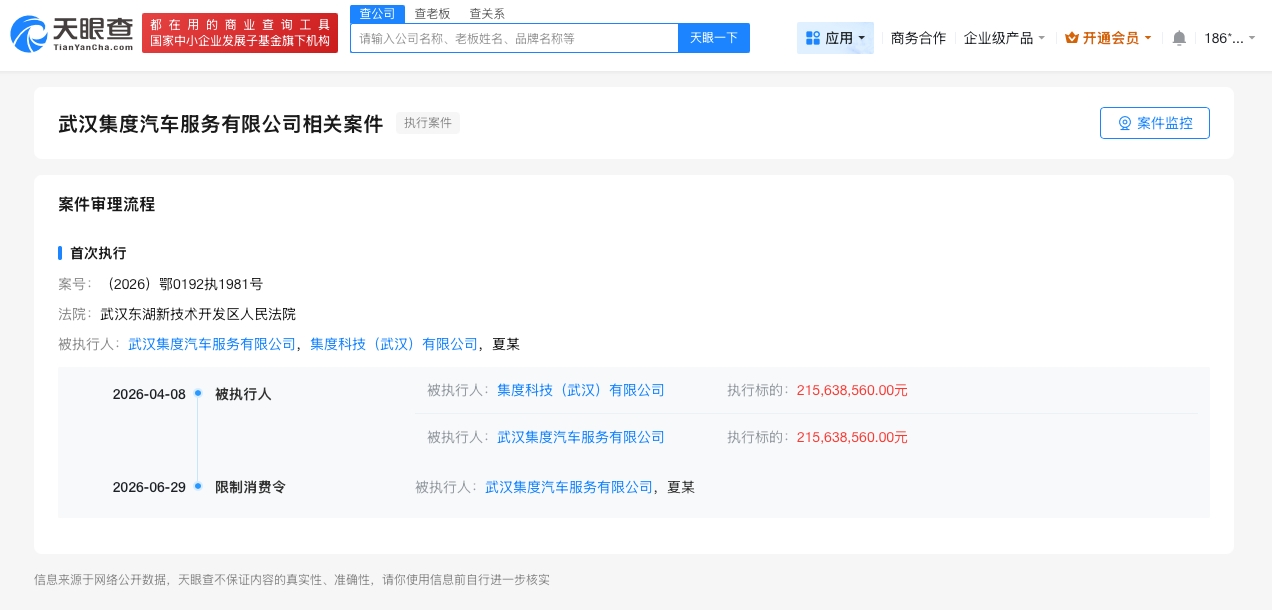Click the 2026-04-08 timeline date
Image resolution: width=1272 pixels, height=610 pixels.
tap(149, 394)
